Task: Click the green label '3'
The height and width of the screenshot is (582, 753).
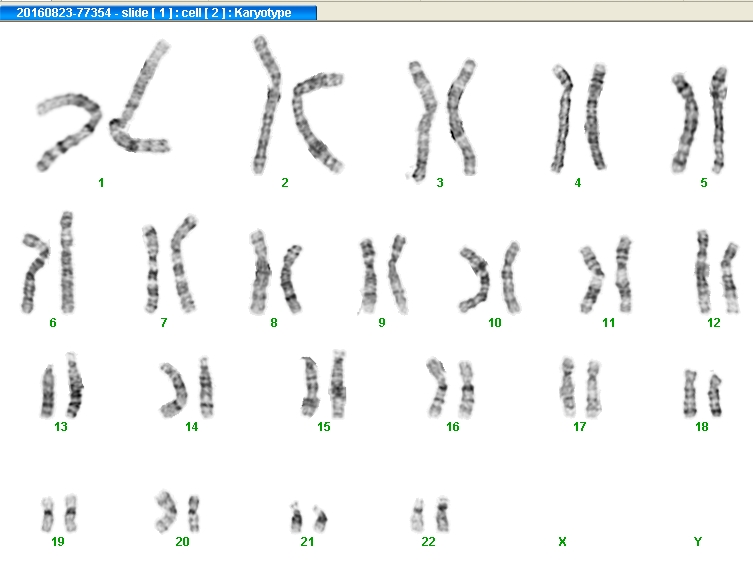Action: [440, 182]
